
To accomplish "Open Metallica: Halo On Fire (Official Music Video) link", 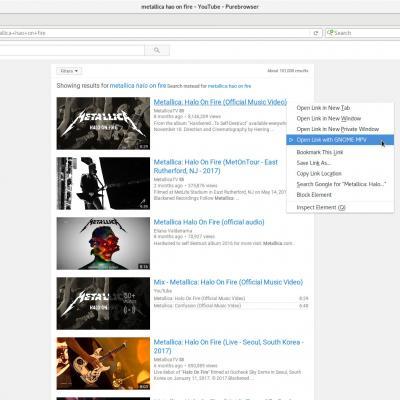I will point(220,102).
